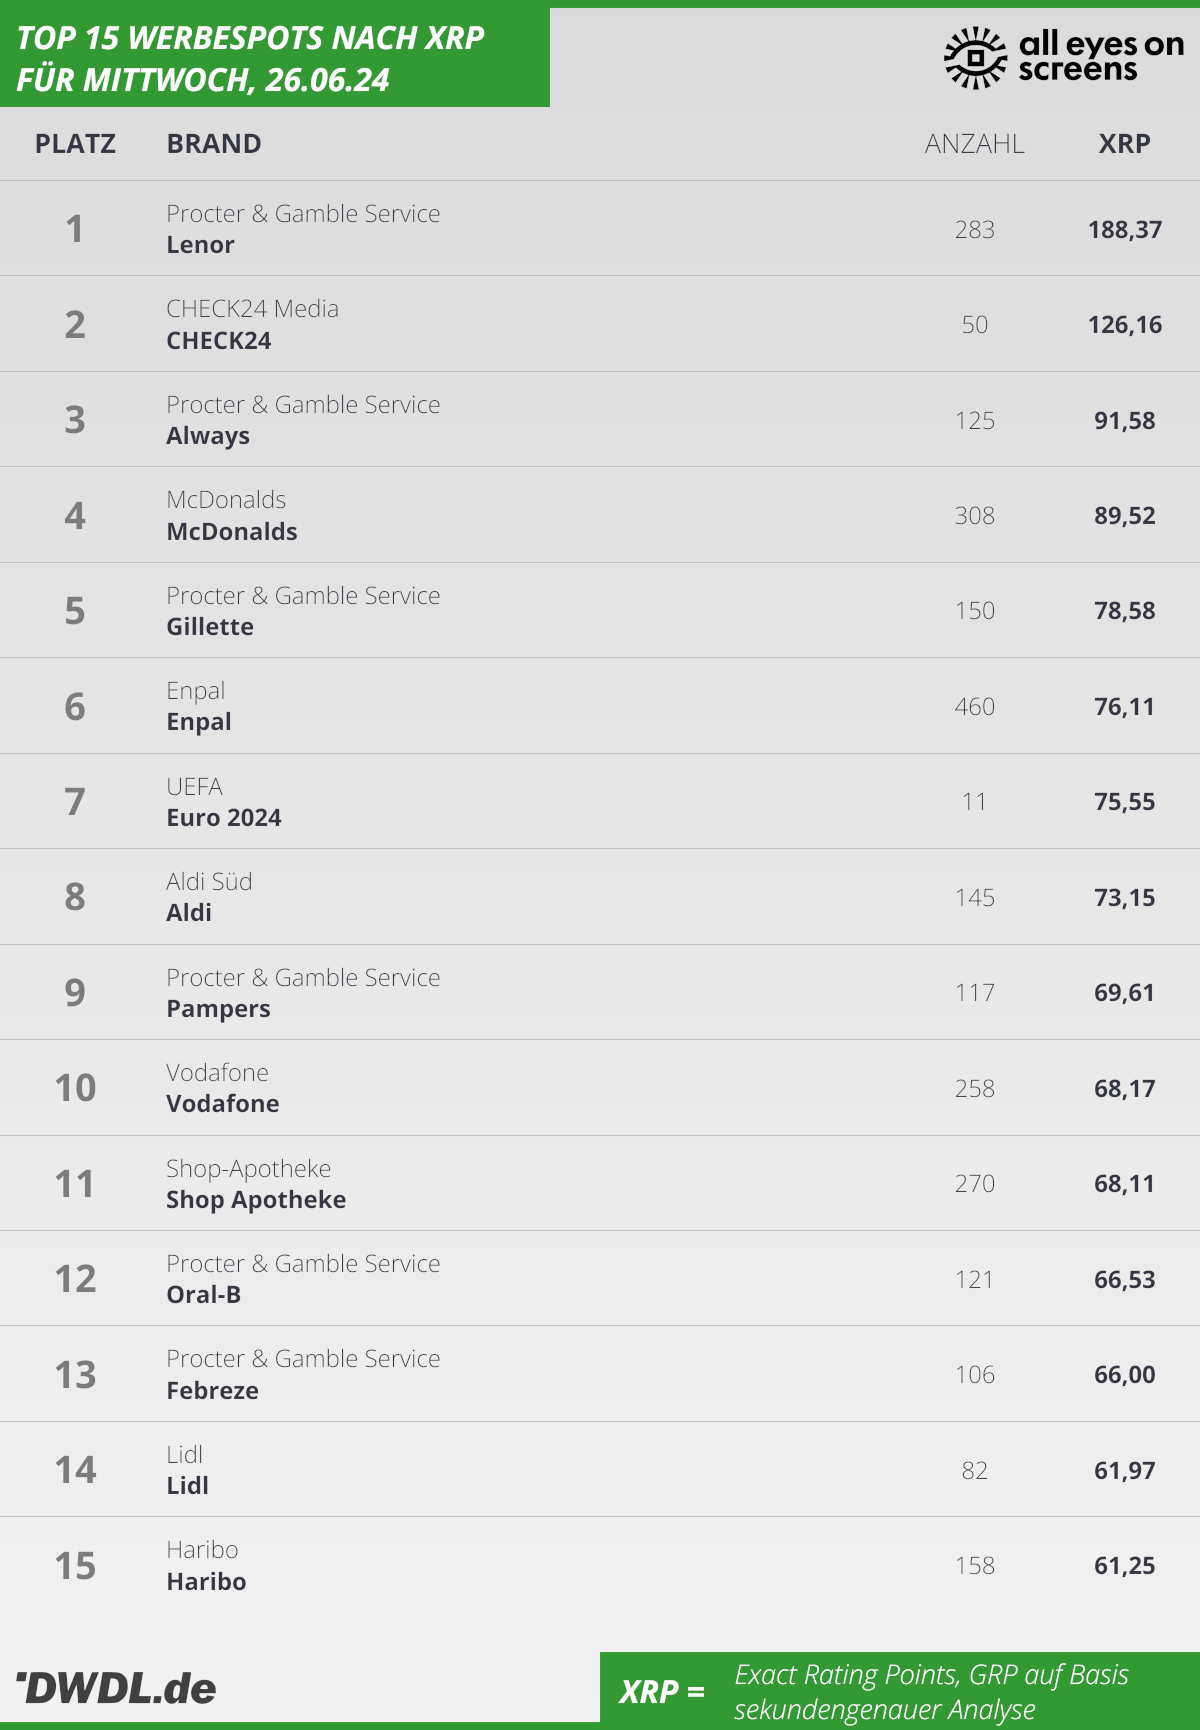Image resolution: width=1200 pixels, height=1730 pixels.
Task: Click the PLATZ column header
Action: tap(75, 144)
